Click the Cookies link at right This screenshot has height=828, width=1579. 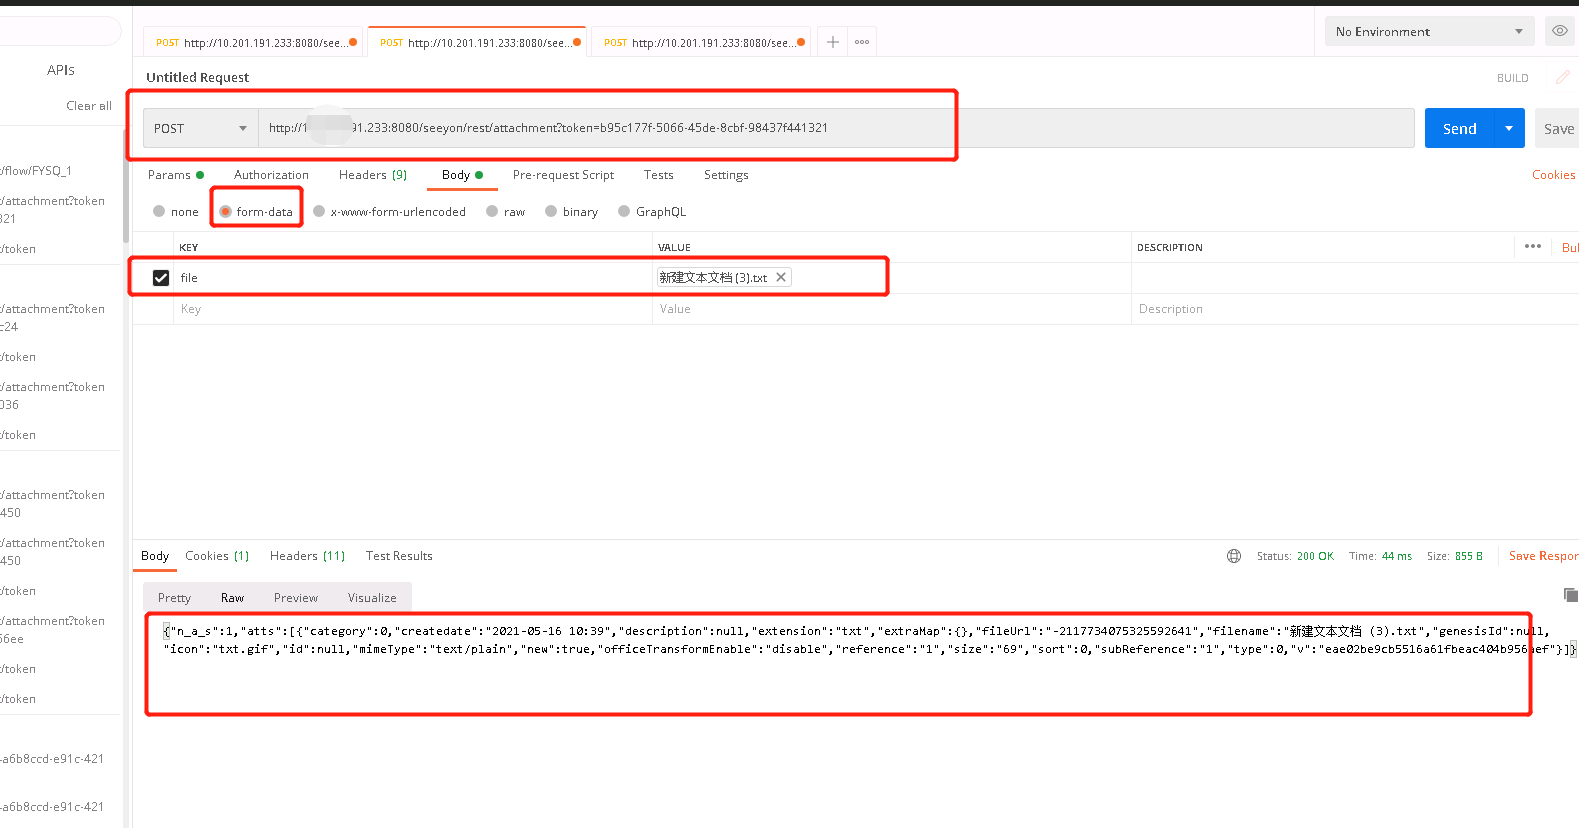[1553, 174]
